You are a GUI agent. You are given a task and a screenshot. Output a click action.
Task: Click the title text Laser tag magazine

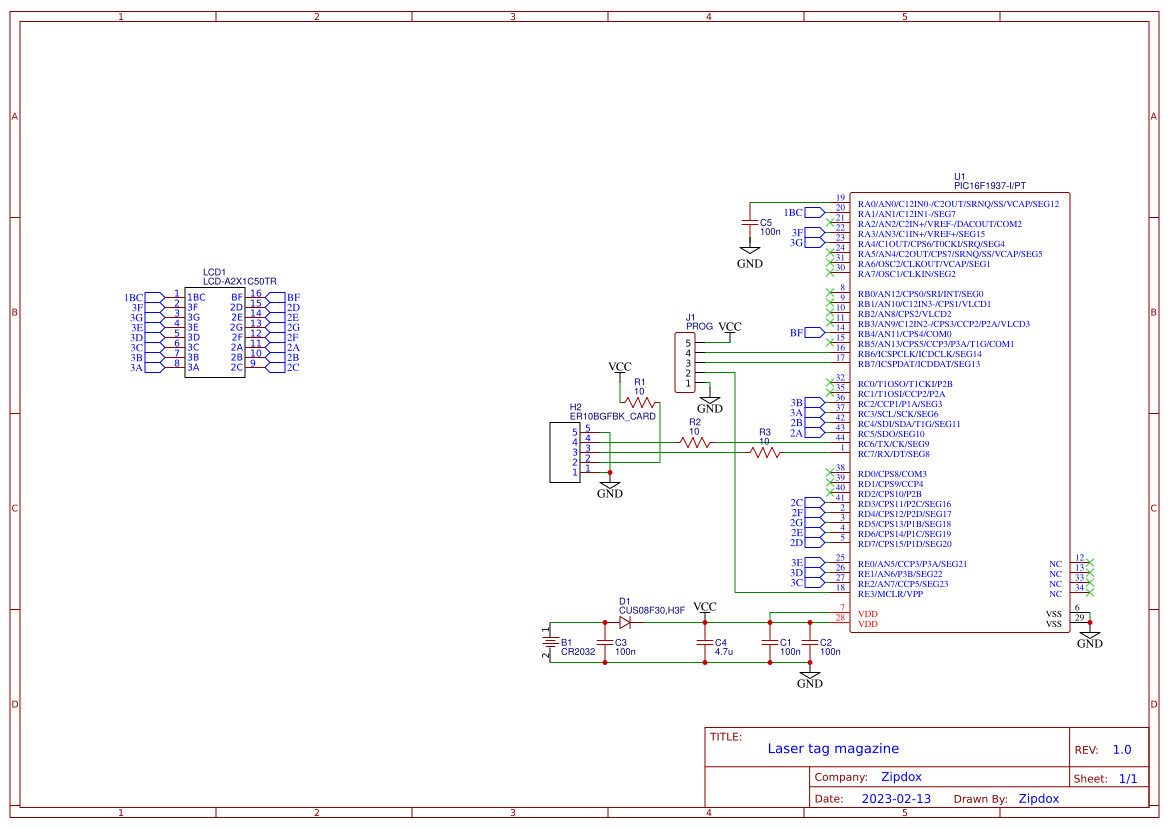coord(834,748)
